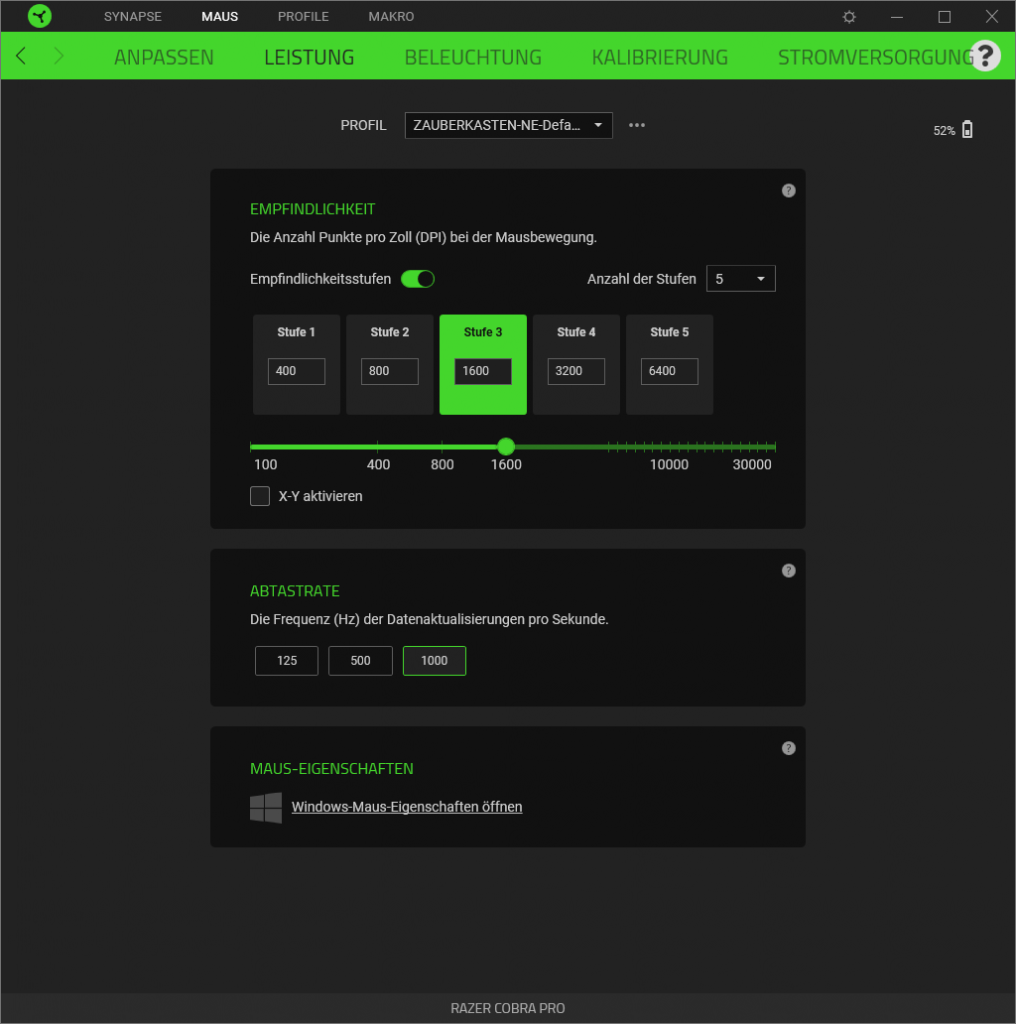Go to LEISTUNG tab
The height and width of the screenshot is (1024, 1016).
[309, 57]
